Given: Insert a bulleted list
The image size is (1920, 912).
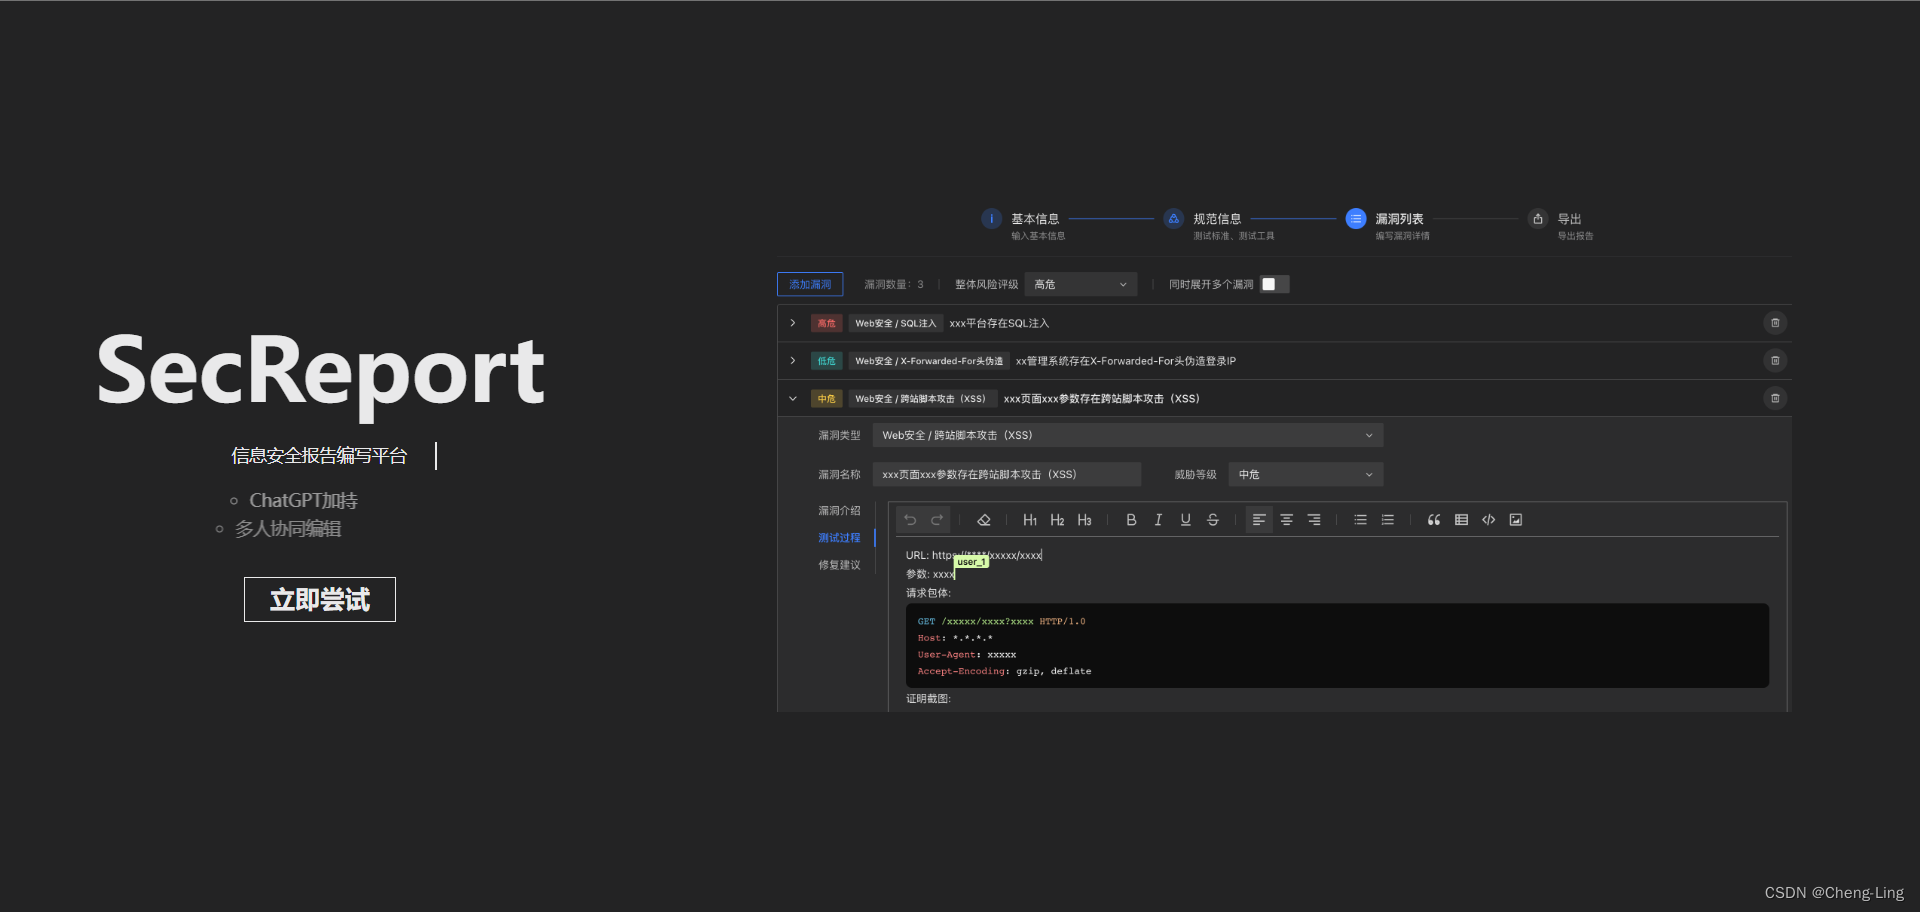Looking at the screenshot, I should coord(1360,520).
